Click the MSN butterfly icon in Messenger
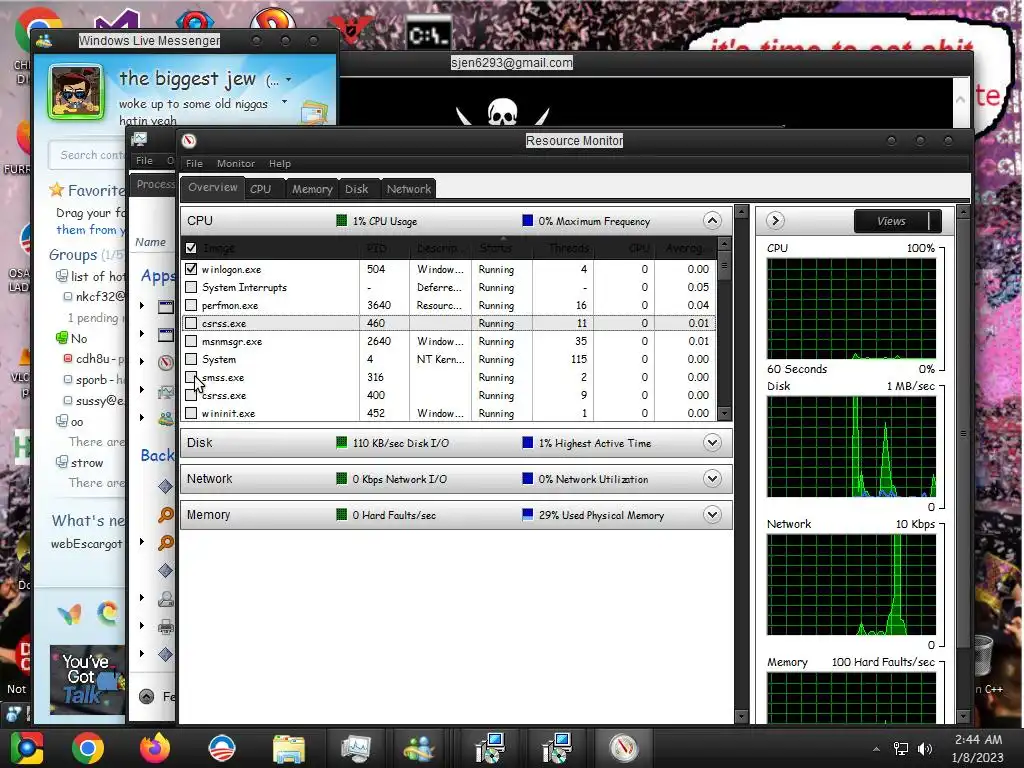 pos(70,614)
